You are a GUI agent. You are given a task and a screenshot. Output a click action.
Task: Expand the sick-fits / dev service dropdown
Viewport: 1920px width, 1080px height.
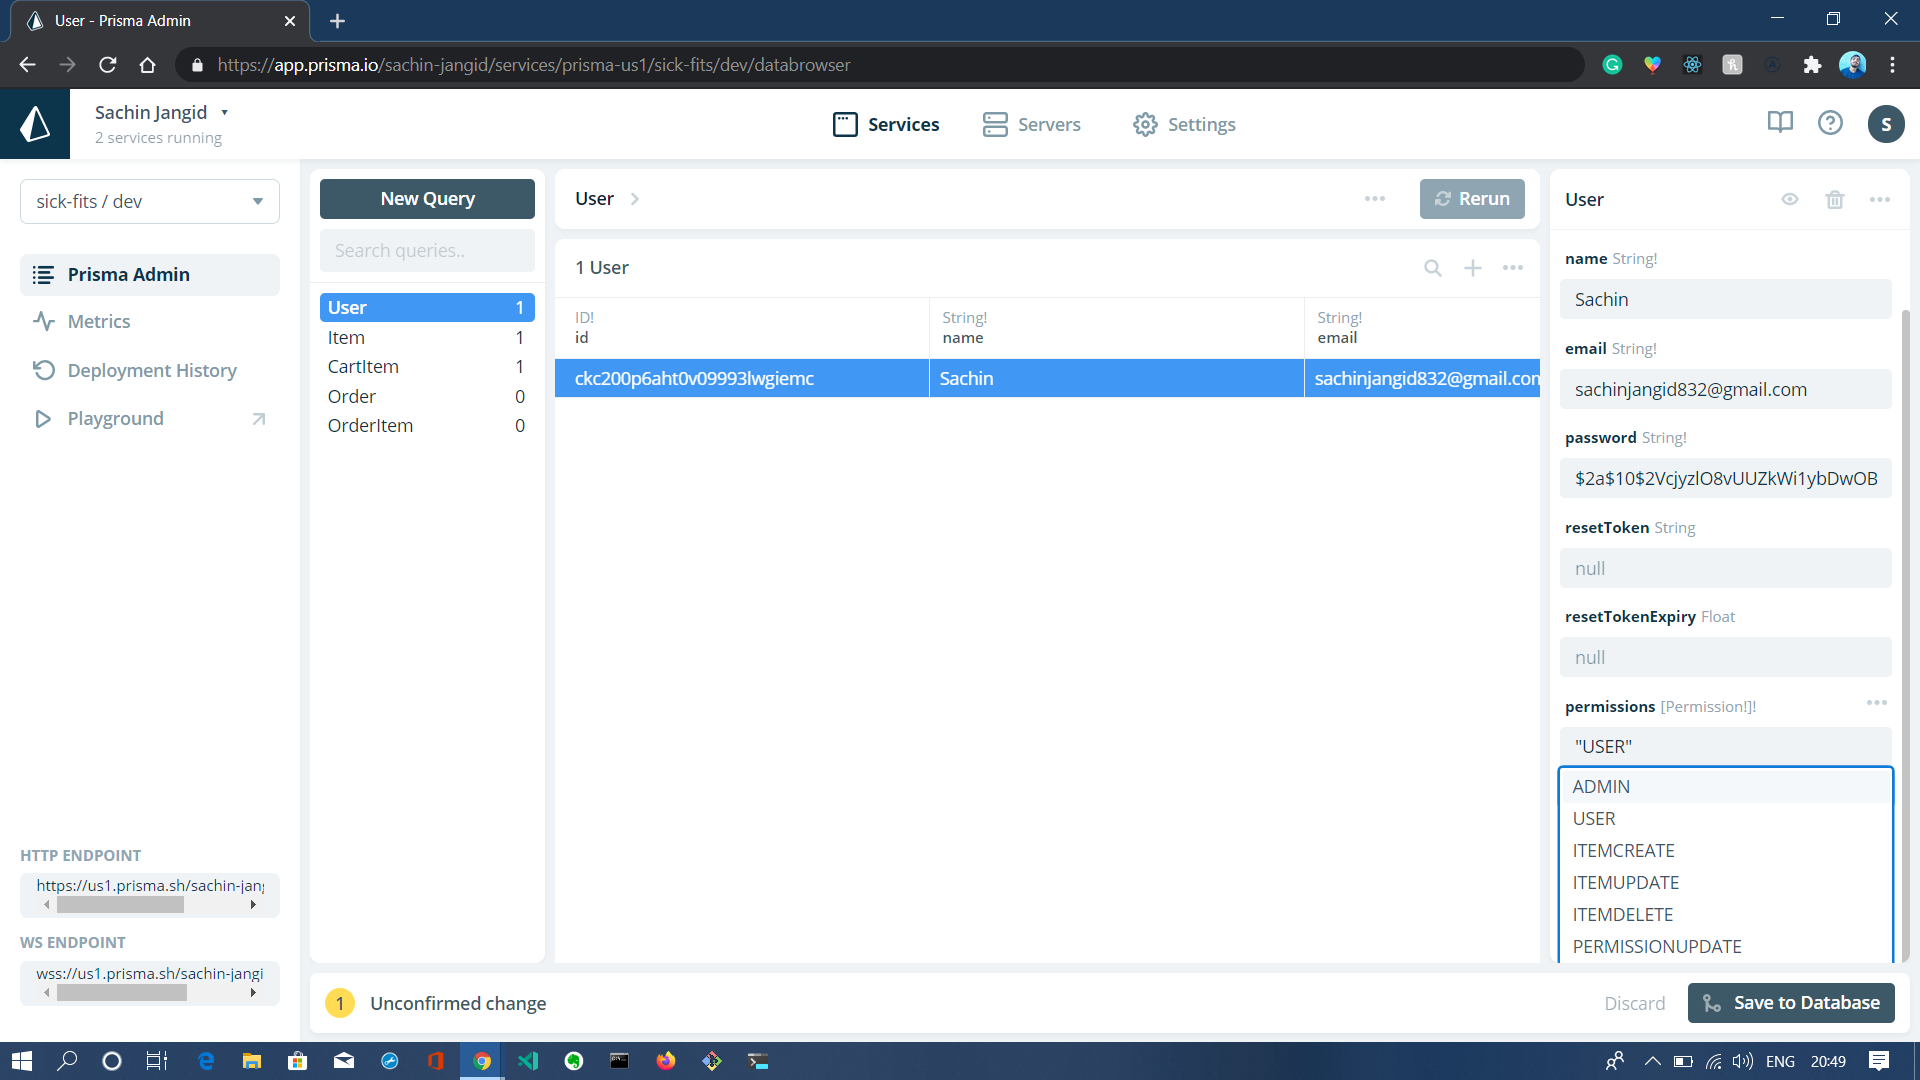(x=150, y=201)
